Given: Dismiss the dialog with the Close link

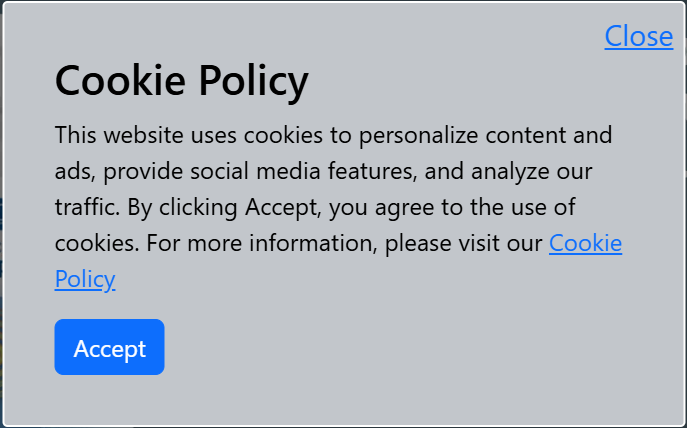Looking at the screenshot, I should coord(638,36).
